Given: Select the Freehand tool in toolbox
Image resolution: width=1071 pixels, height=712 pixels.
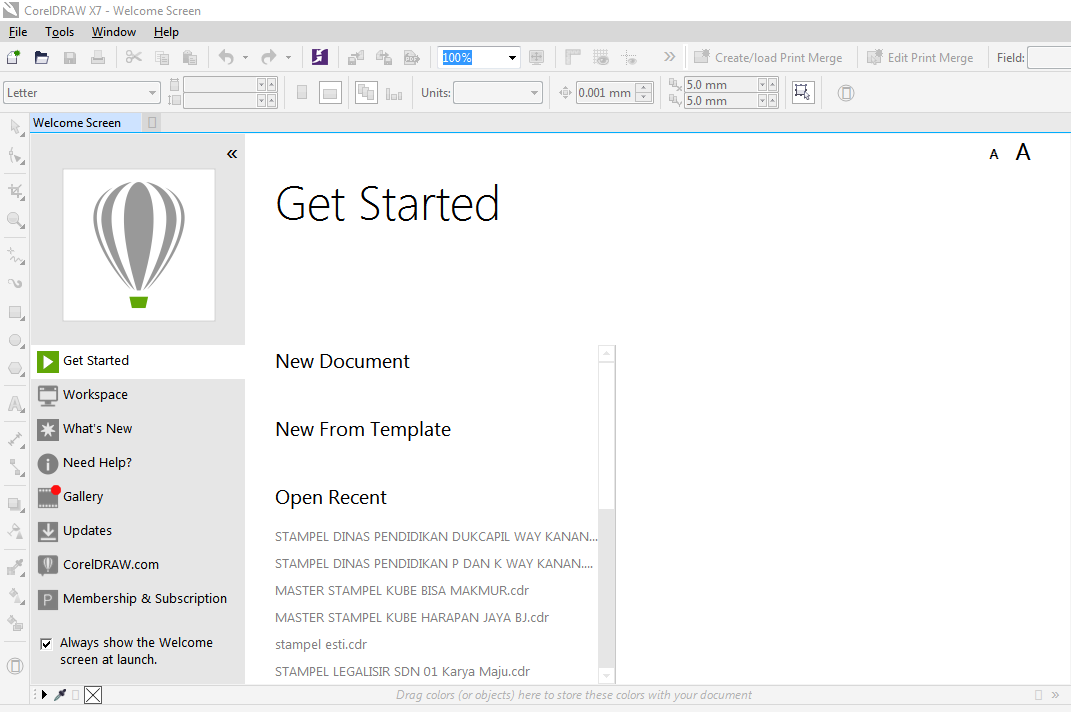Looking at the screenshot, I should [16, 256].
